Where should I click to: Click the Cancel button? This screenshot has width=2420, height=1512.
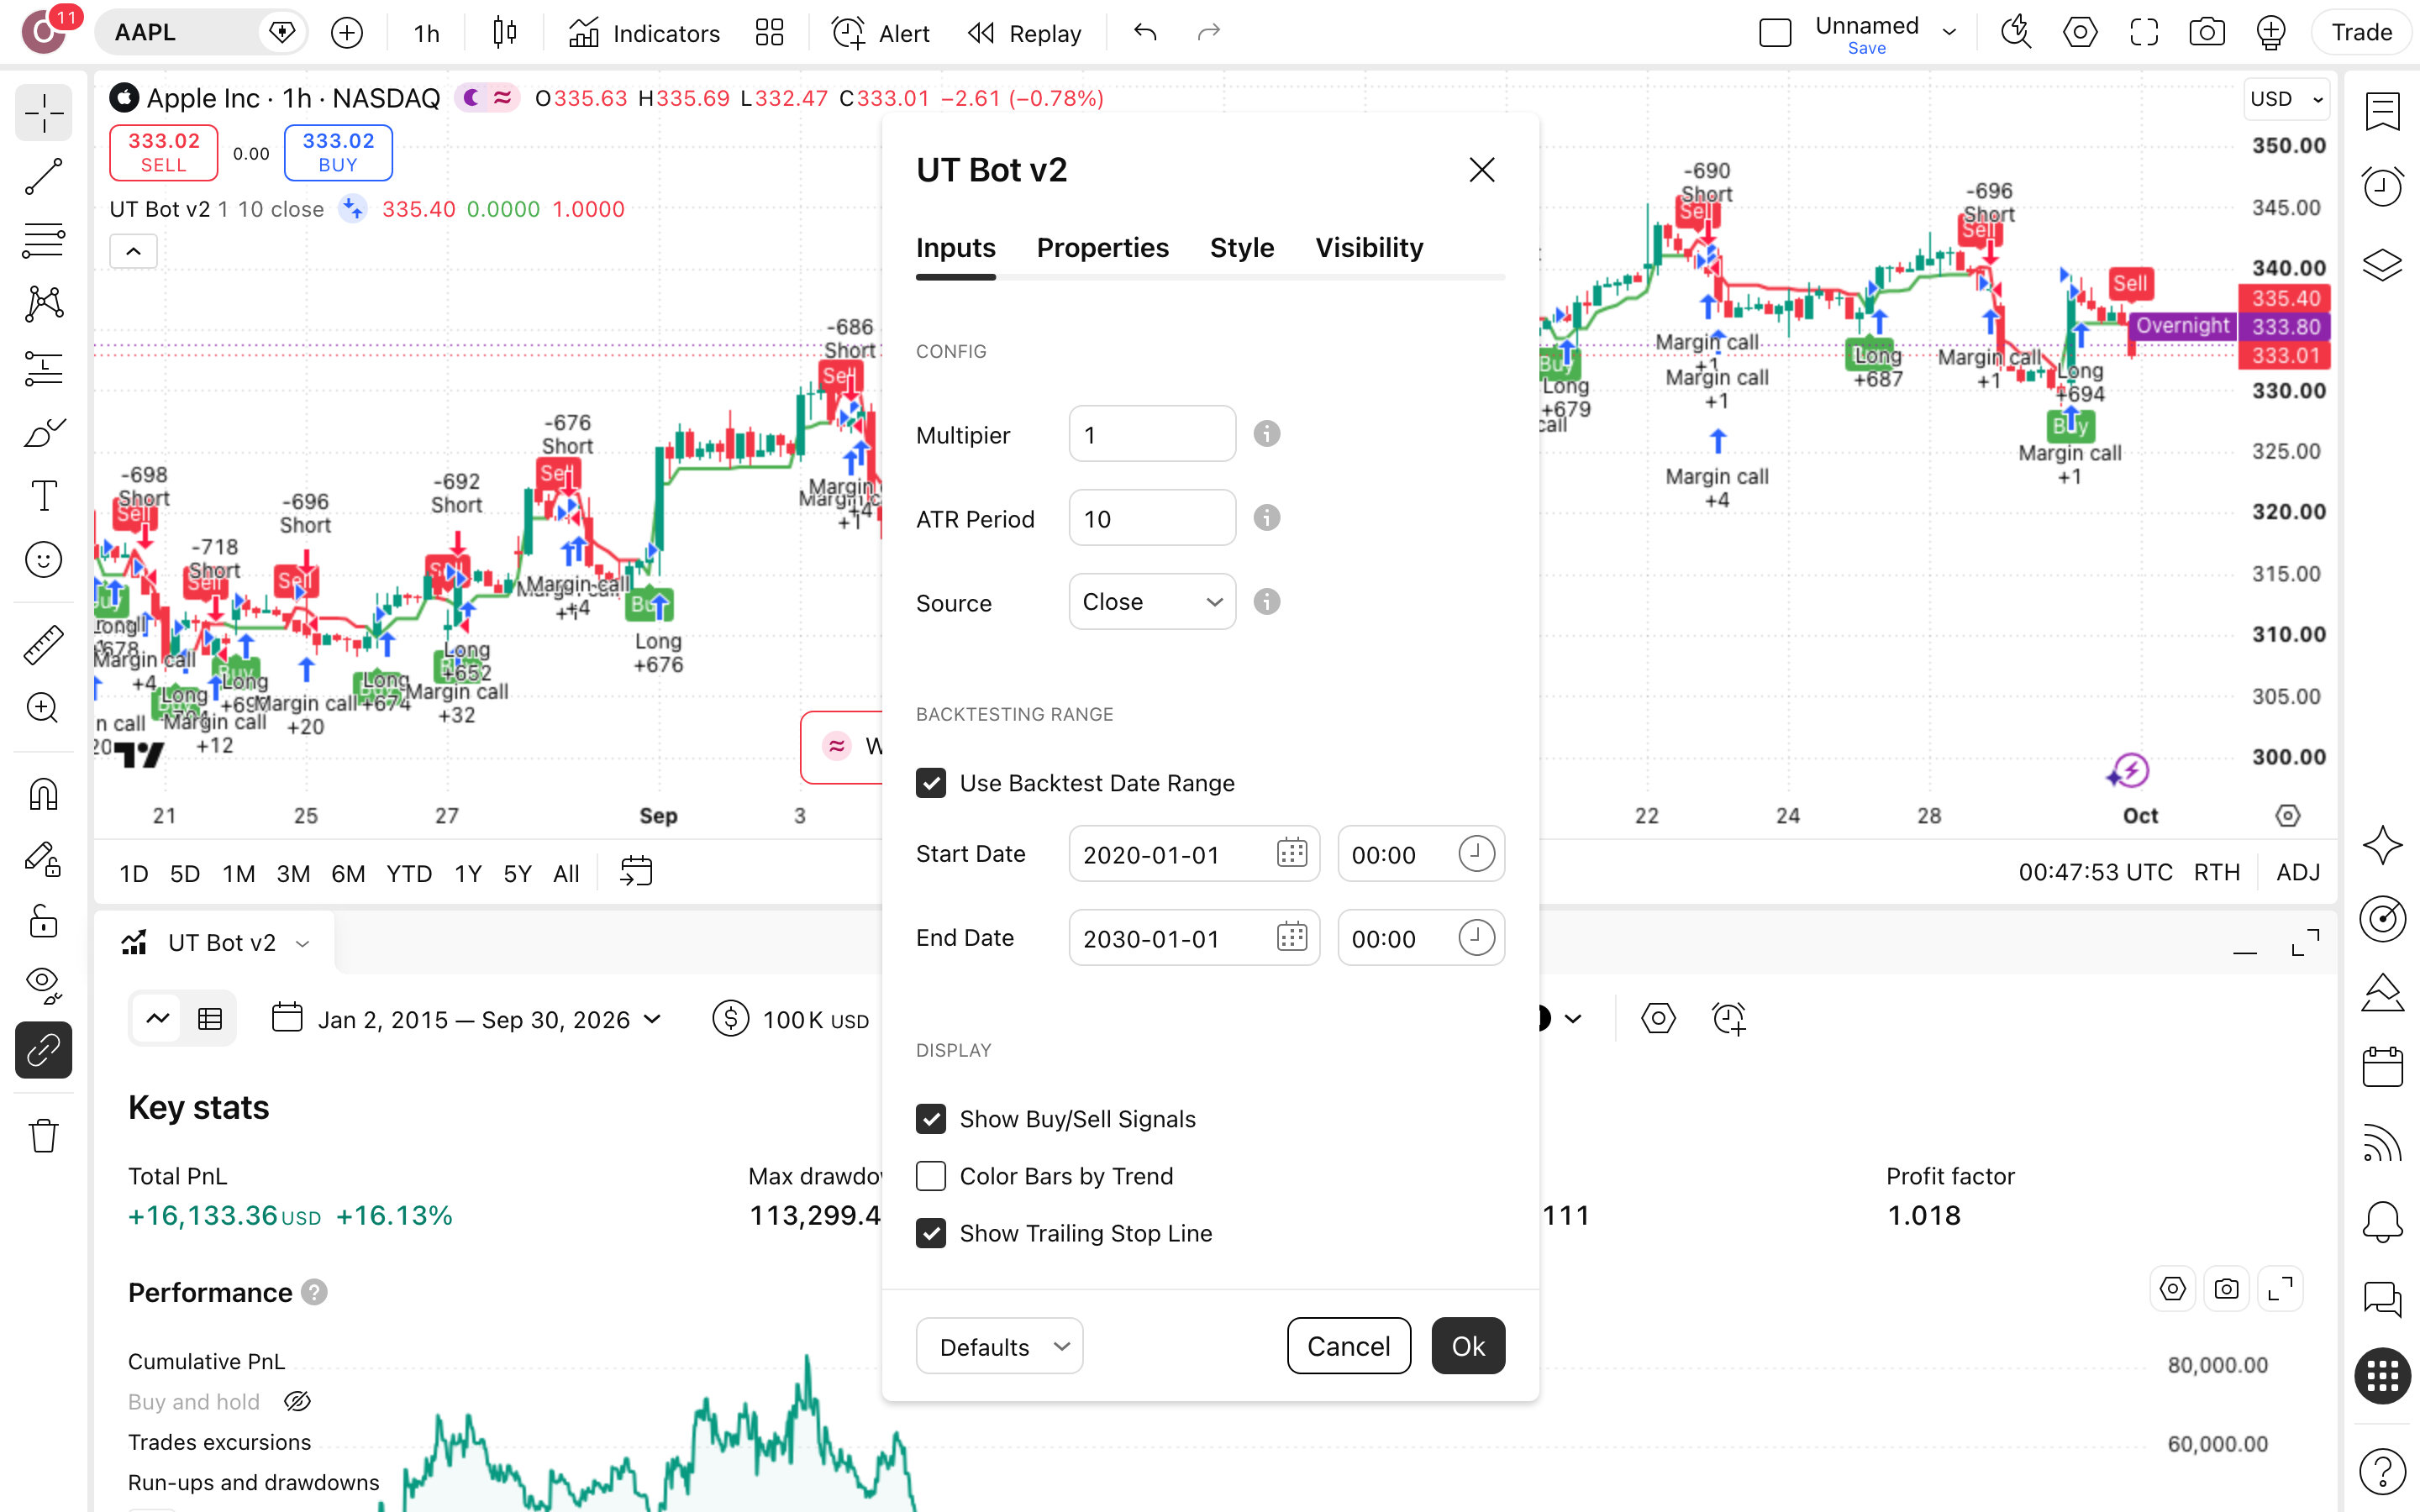point(1348,1346)
